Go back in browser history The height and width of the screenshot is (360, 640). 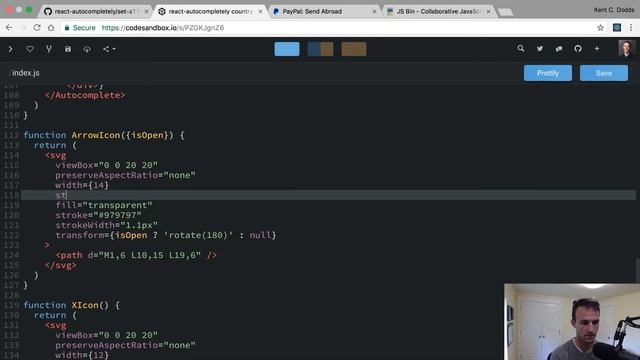9,28
